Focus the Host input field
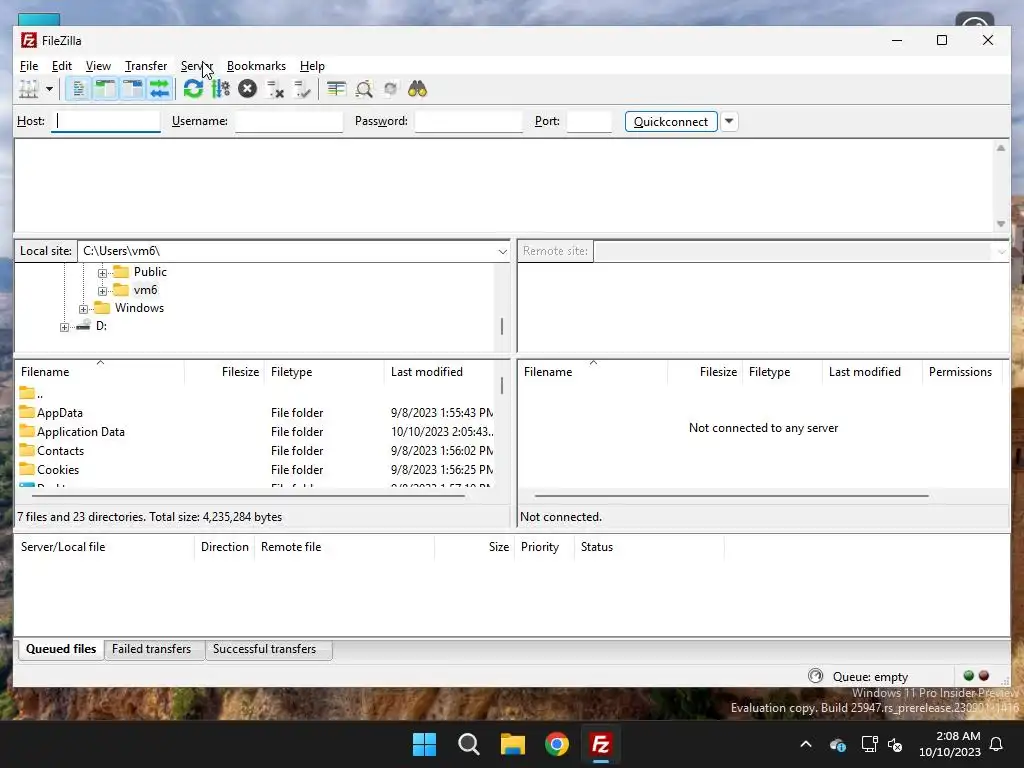Viewport: 1024px width, 768px height. (106, 121)
